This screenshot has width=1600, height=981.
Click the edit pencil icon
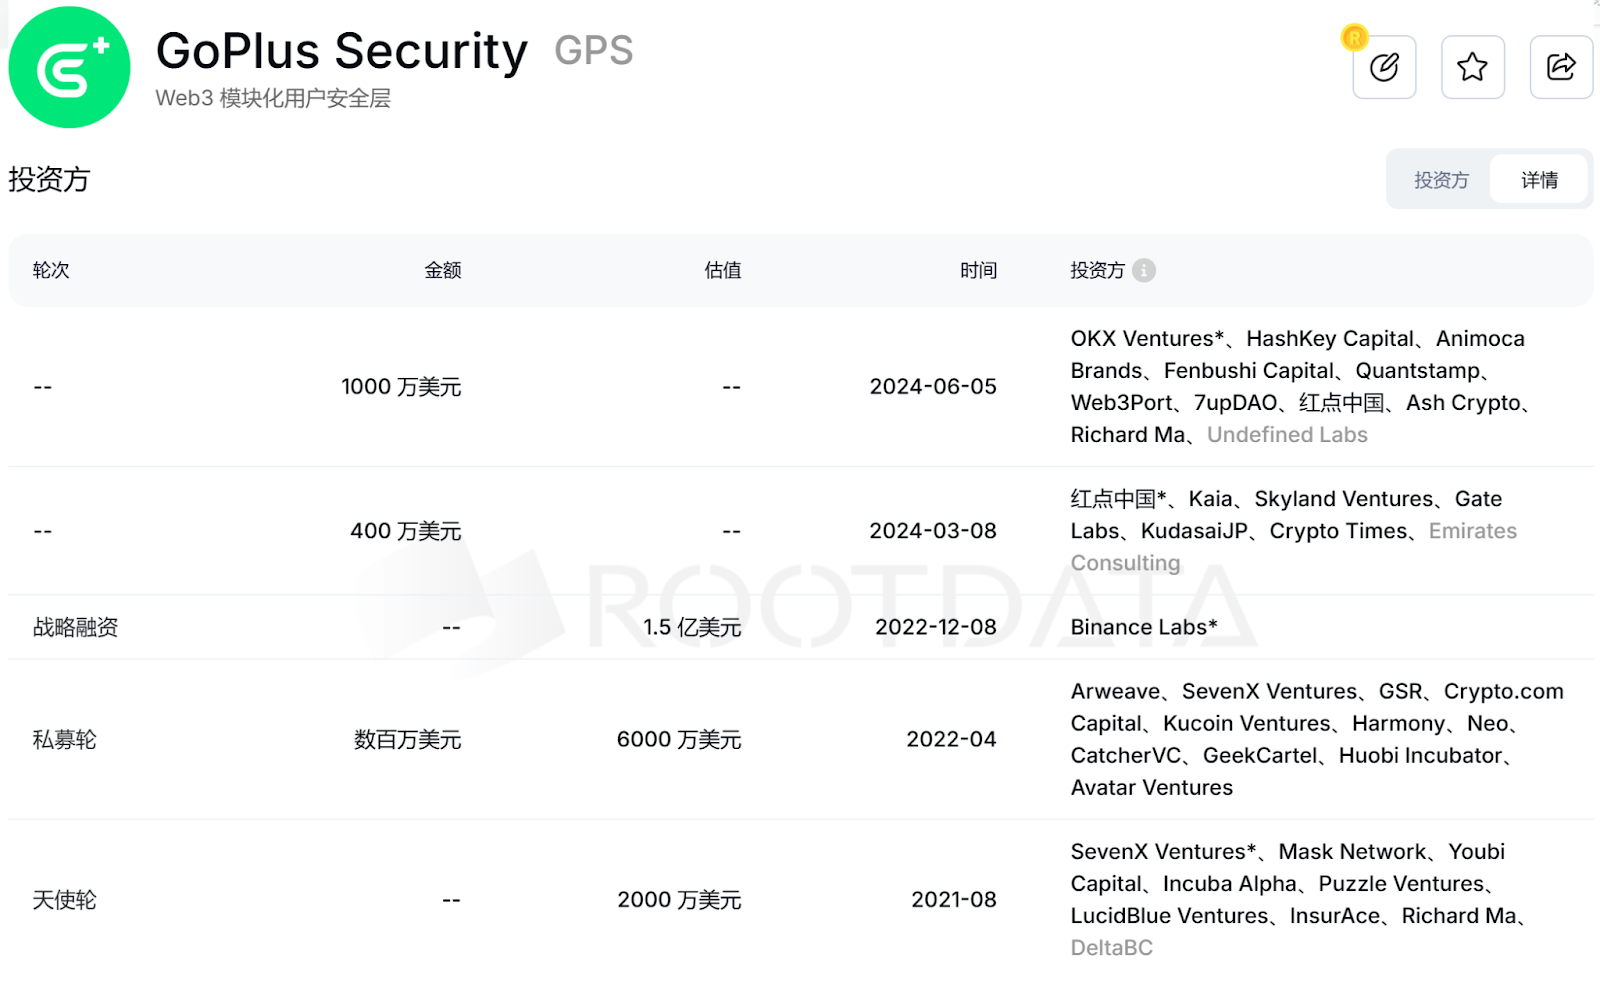coord(1384,67)
